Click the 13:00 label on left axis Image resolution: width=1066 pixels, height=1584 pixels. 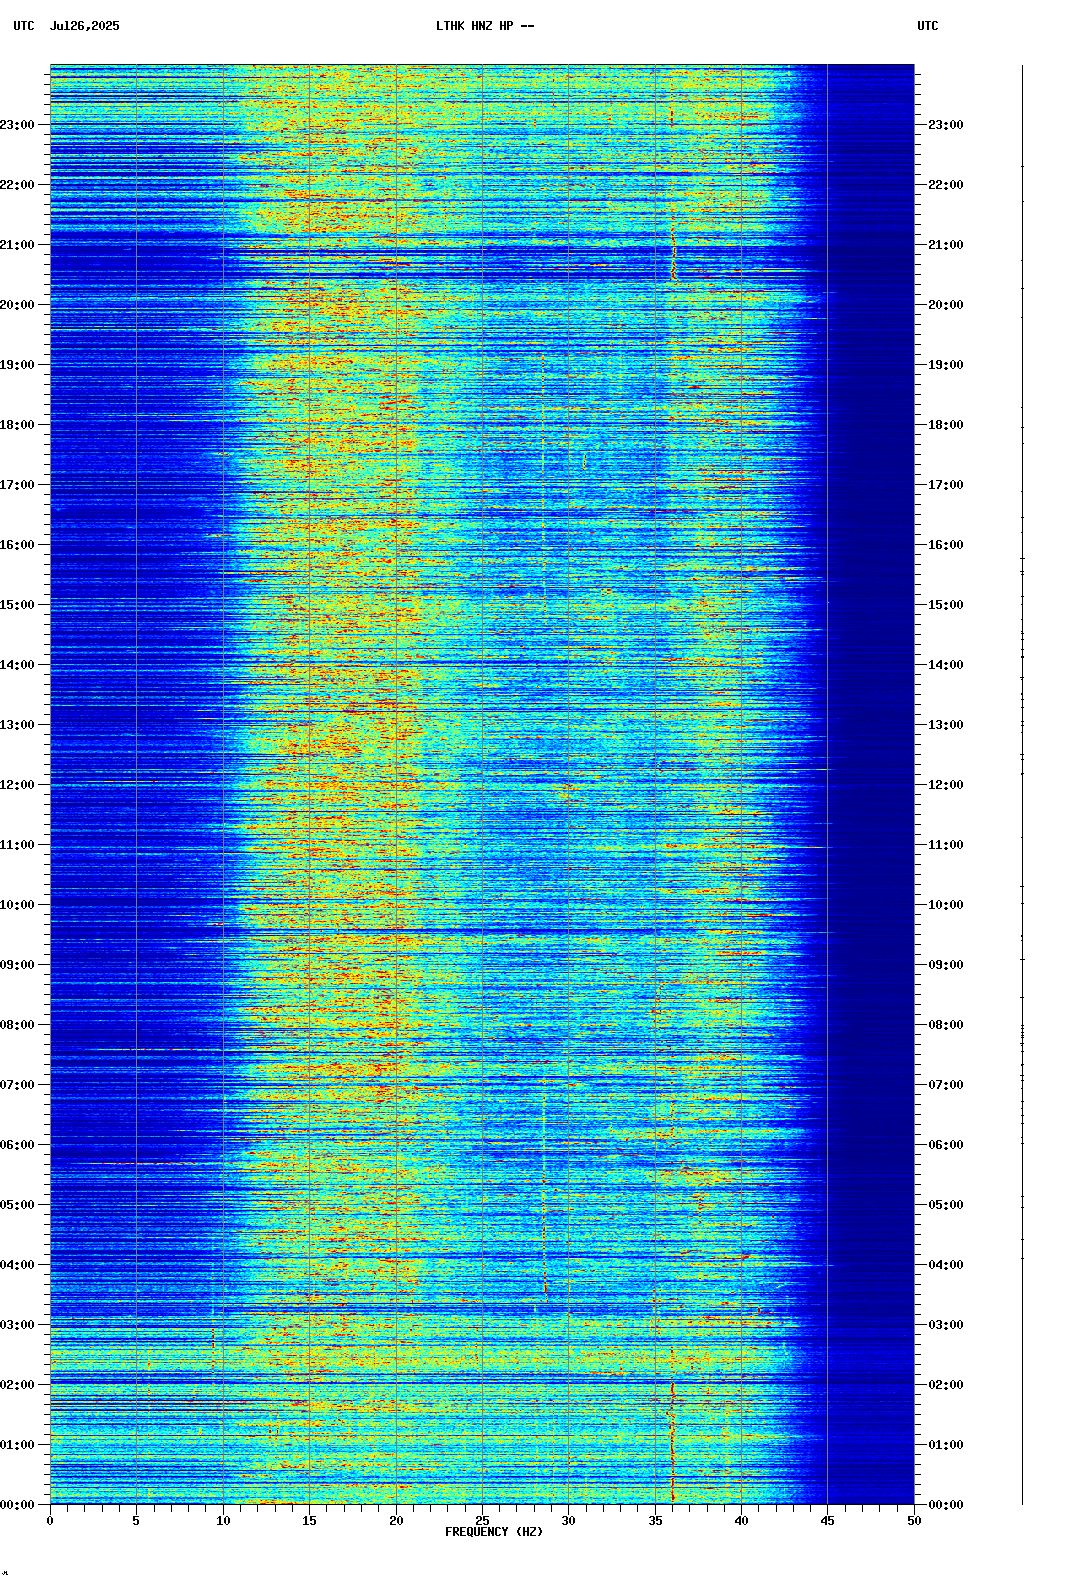pyautogui.click(x=17, y=725)
